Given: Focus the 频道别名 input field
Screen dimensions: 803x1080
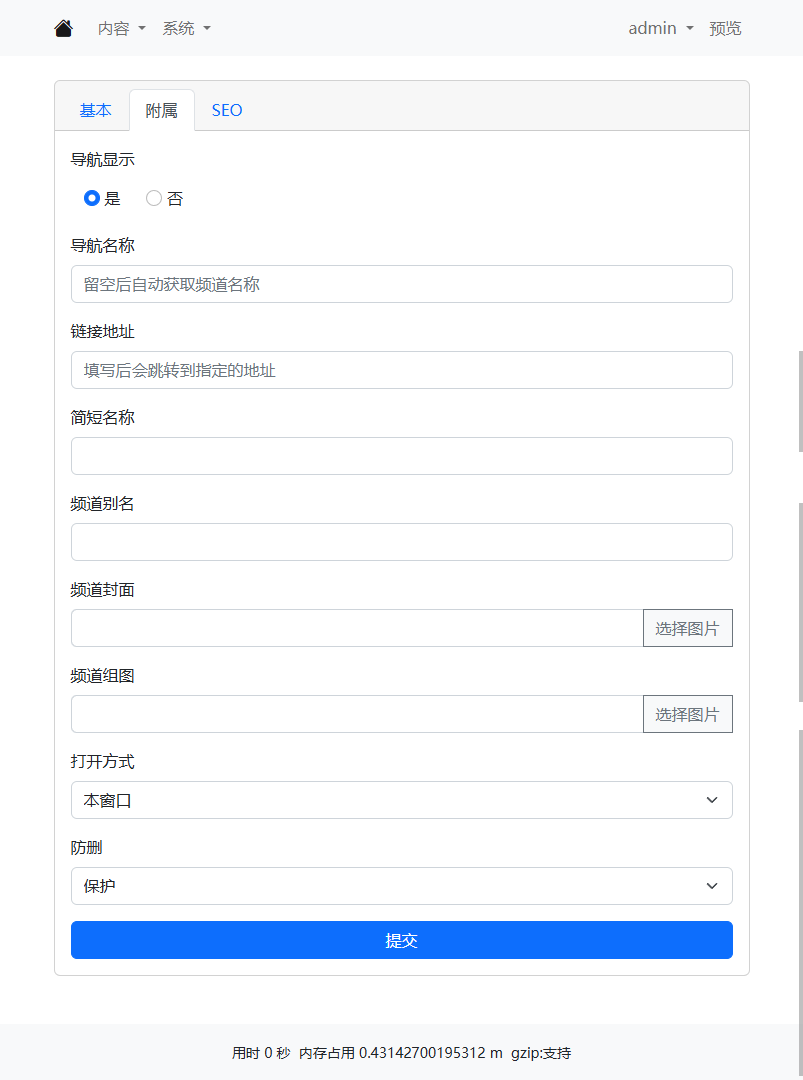Looking at the screenshot, I should click(402, 542).
